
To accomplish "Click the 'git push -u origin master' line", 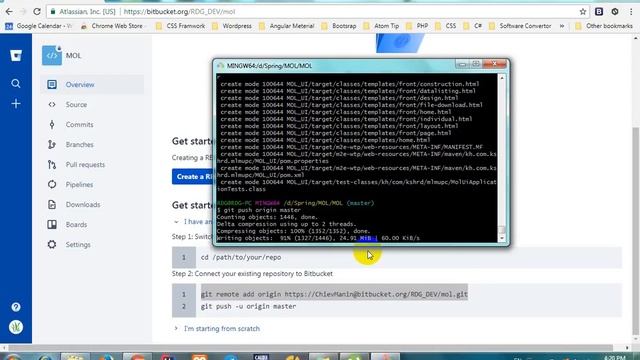I will point(249,306).
